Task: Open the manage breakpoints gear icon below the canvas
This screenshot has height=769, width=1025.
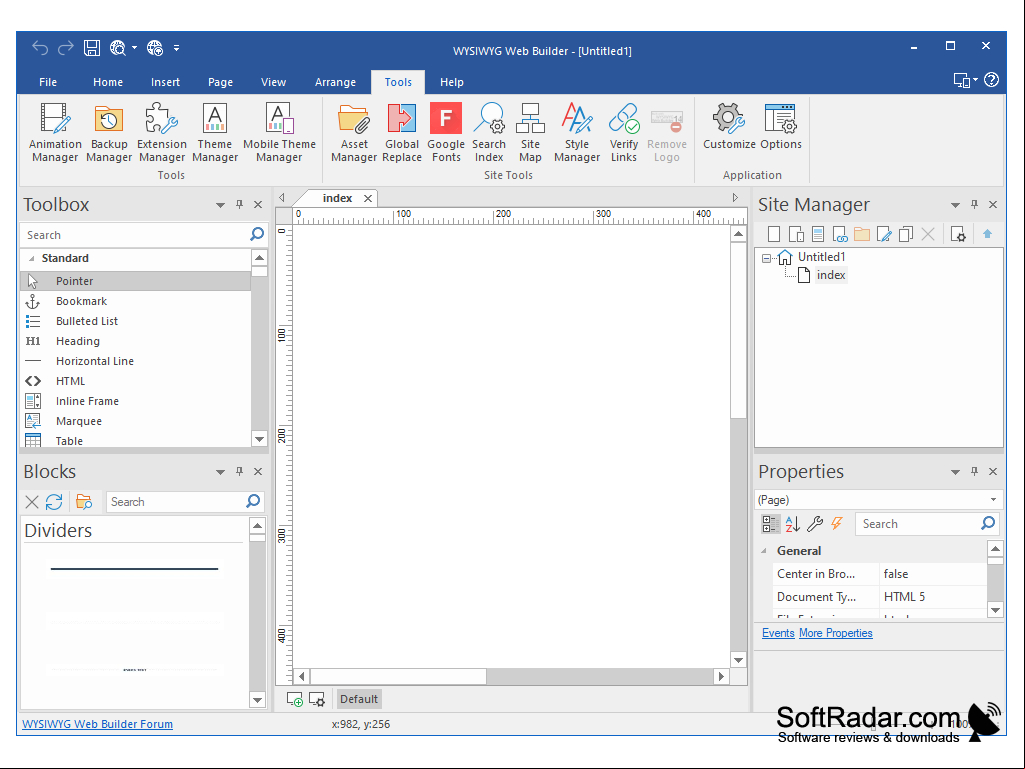Action: (x=317, y=699)
